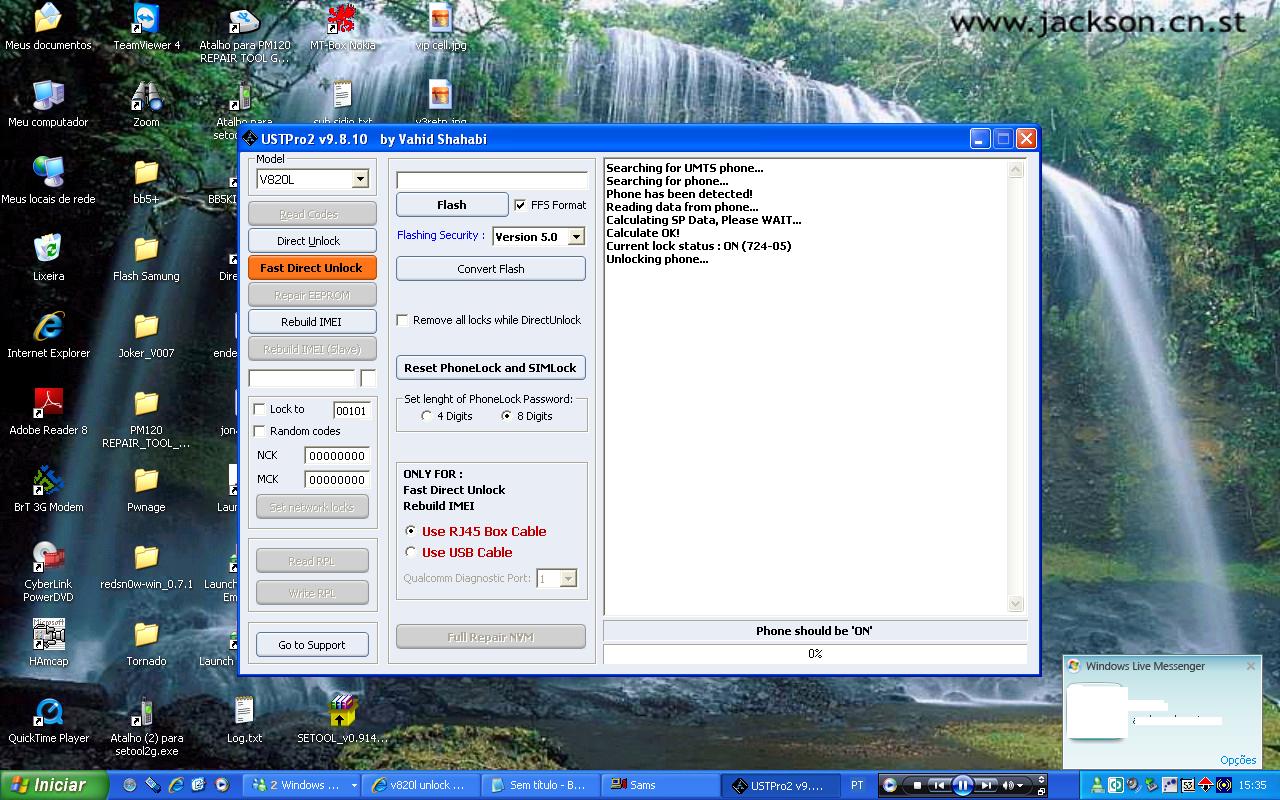
Task: Open PM120 REPAIR_TOOL folder
Action: (x=146, y=418)
